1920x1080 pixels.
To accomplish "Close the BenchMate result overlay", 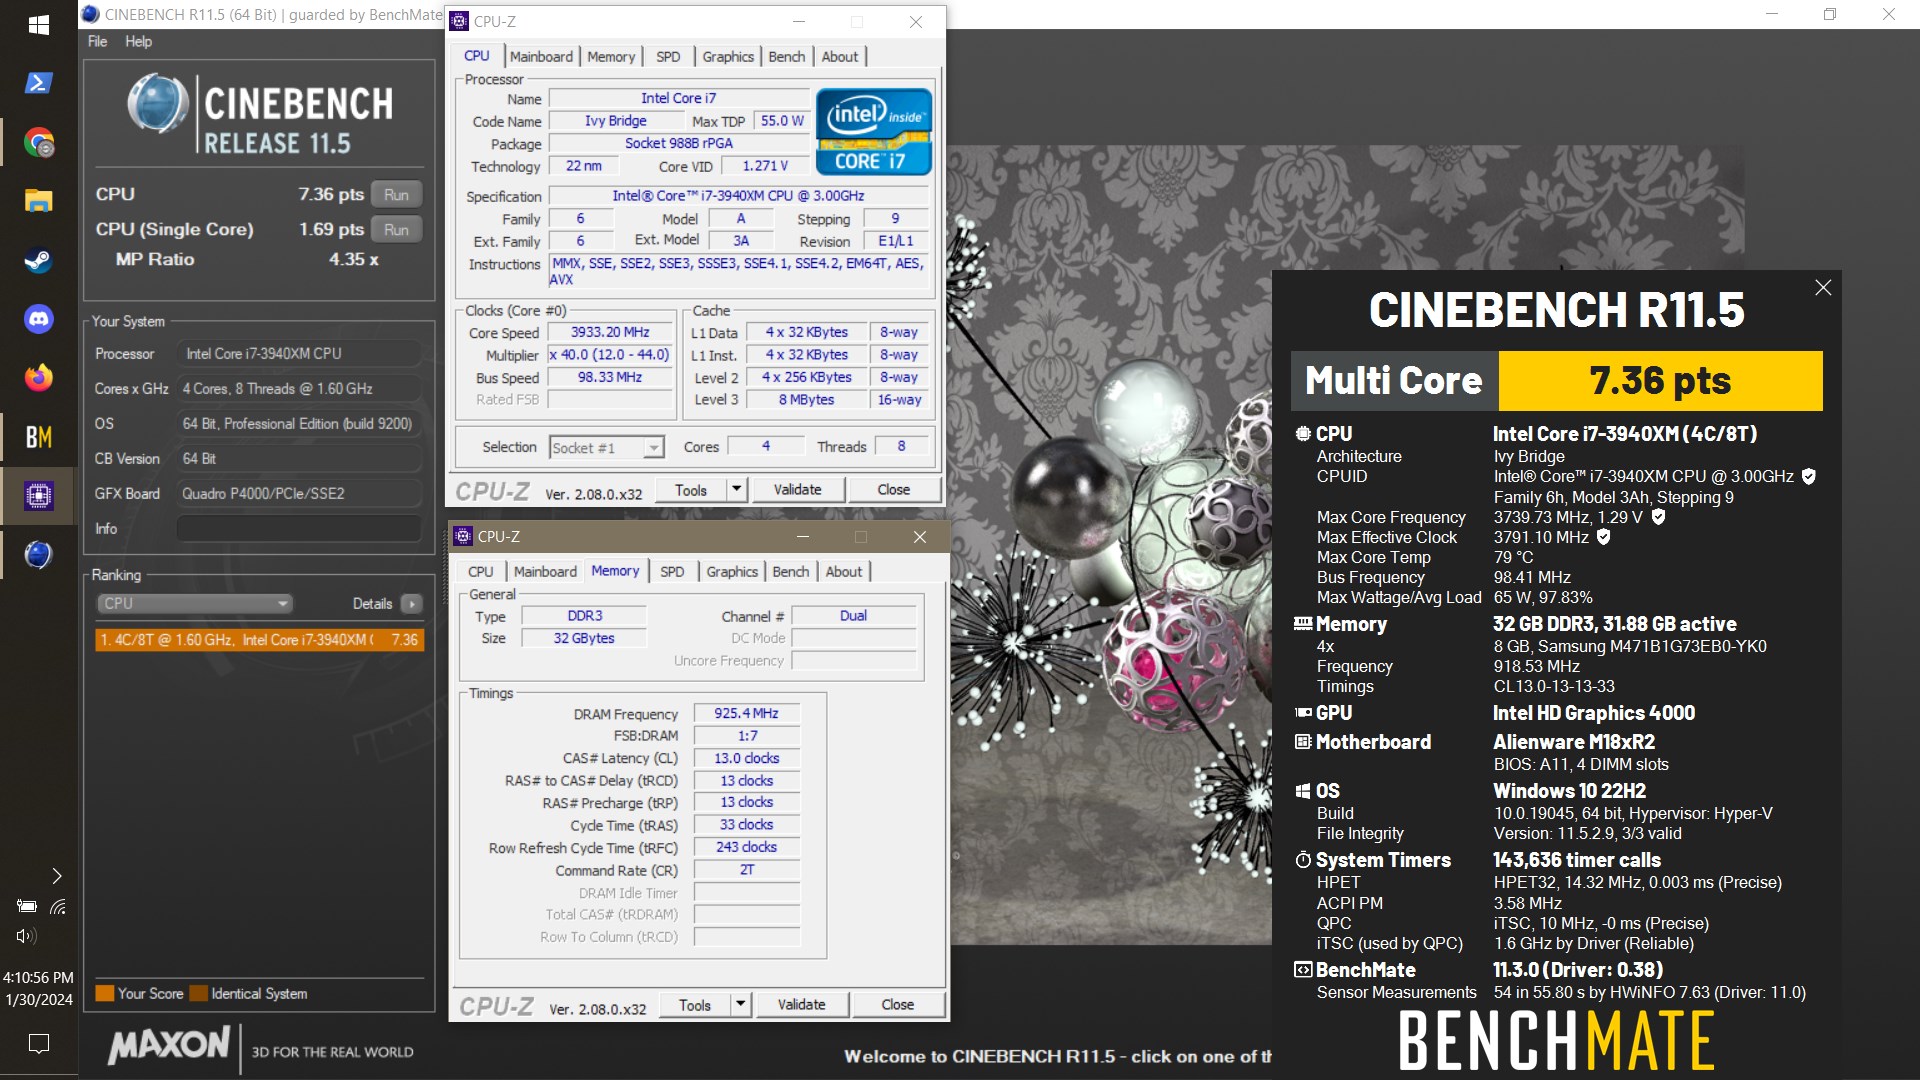I will point(1823,288).
